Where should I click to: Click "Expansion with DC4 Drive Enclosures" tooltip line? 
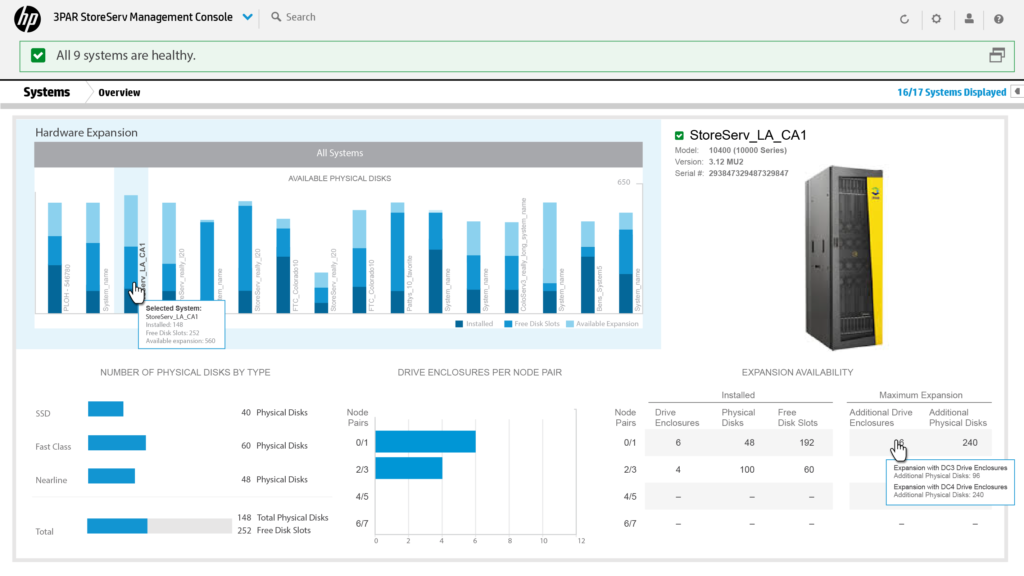point(950,487)
